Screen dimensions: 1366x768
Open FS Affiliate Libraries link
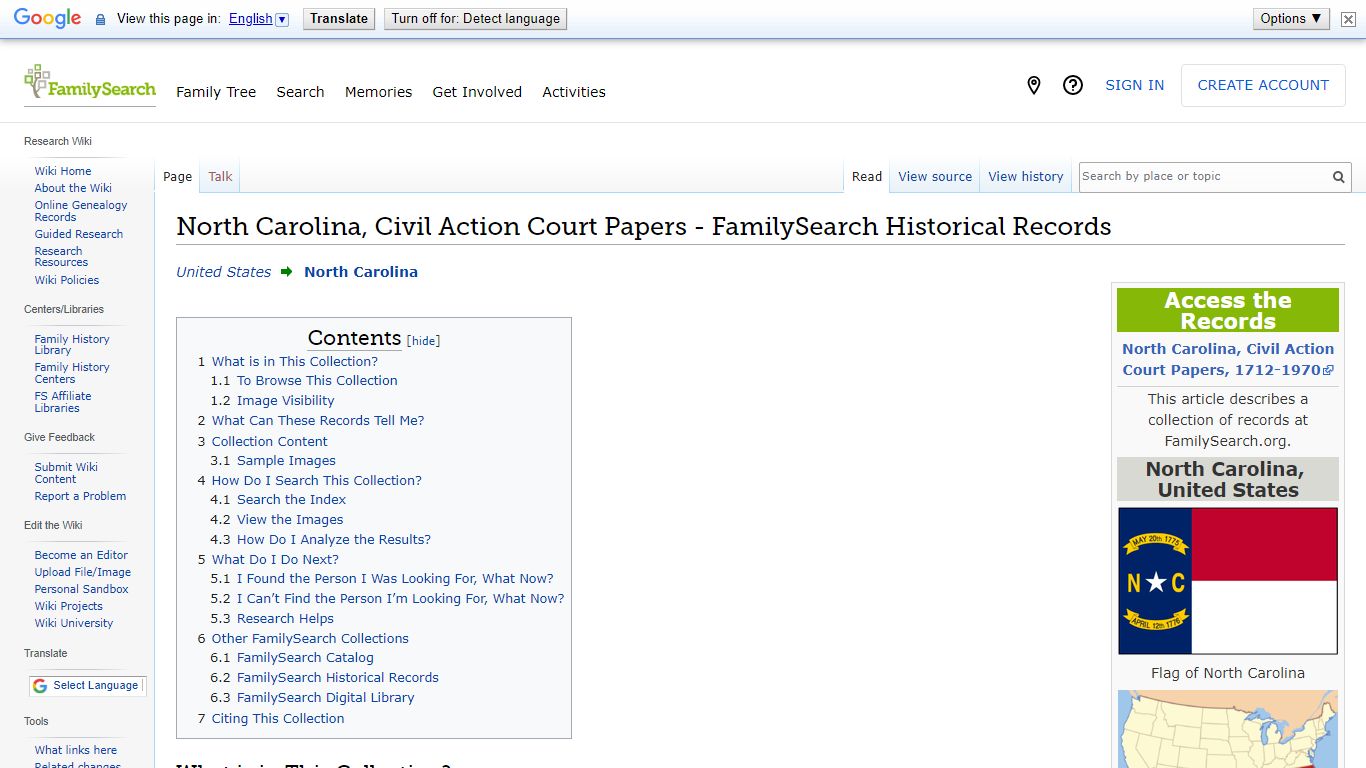click(63, 402)
